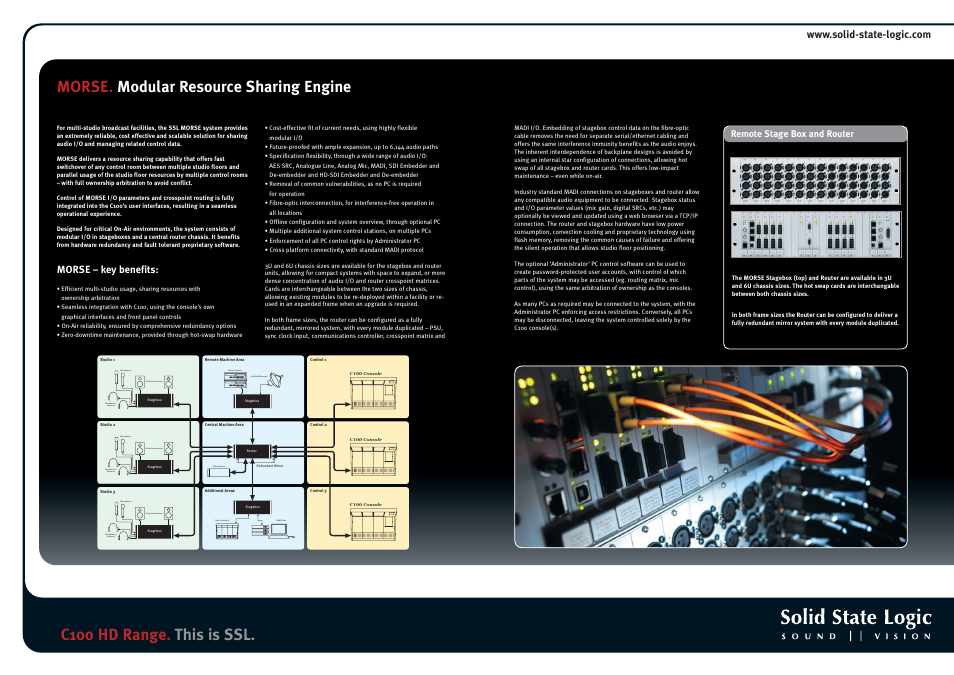Screen dimensions: 954x675
Task: Click the Stagebox box in Studio 1
Action: (x=155, y=400)
